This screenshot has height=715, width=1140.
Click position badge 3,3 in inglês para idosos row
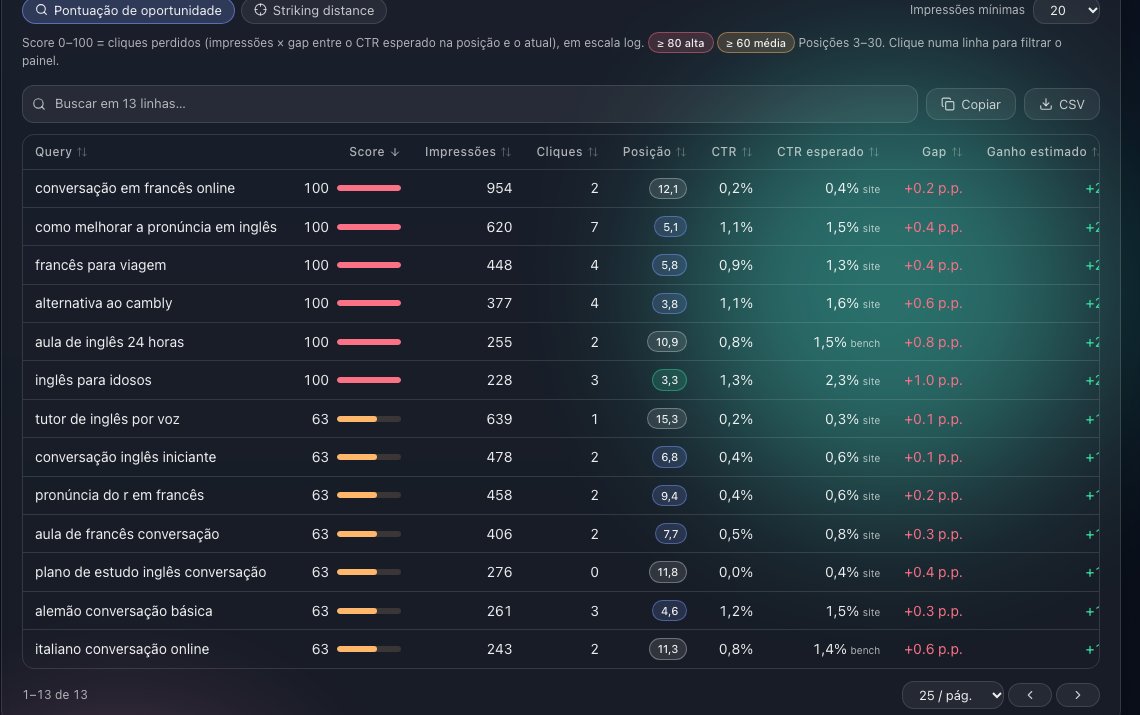point(669,380)
